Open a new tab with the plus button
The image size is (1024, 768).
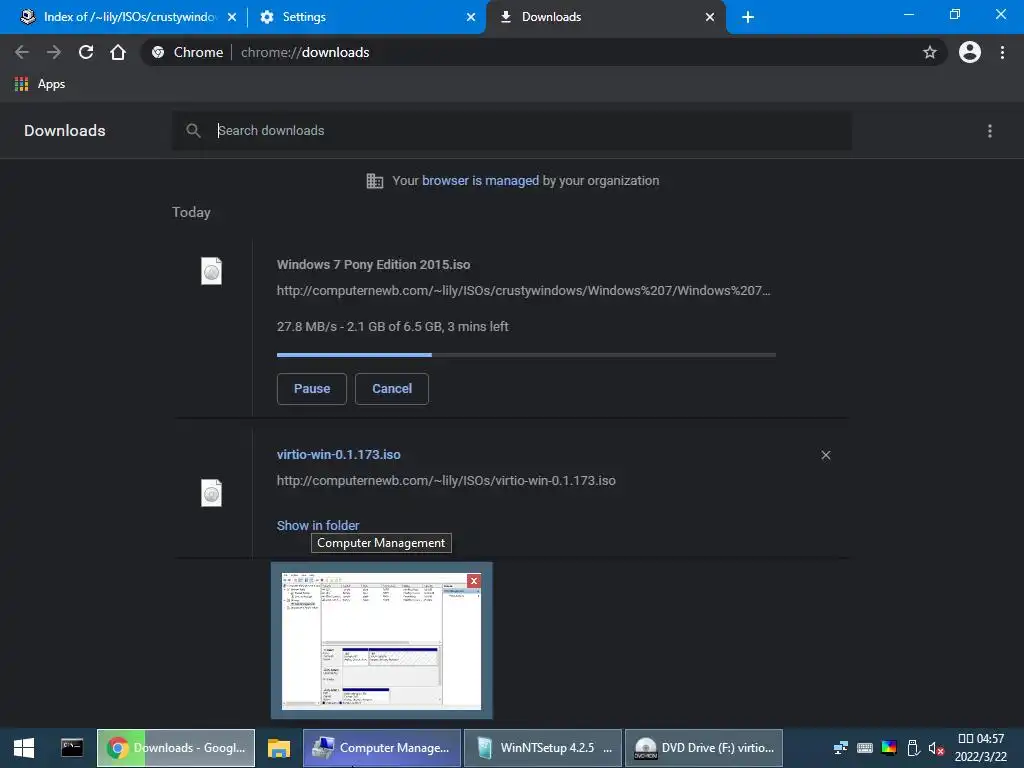pos(748,17)
